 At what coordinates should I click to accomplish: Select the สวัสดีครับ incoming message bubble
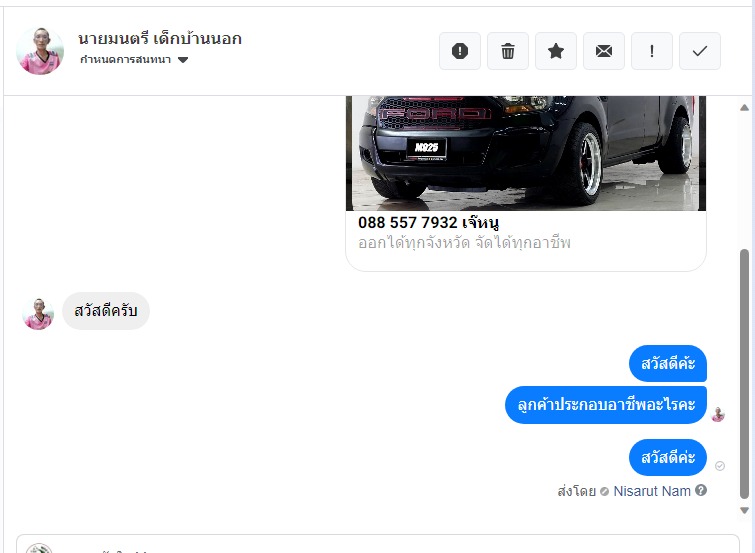click(x=106, y=311)
